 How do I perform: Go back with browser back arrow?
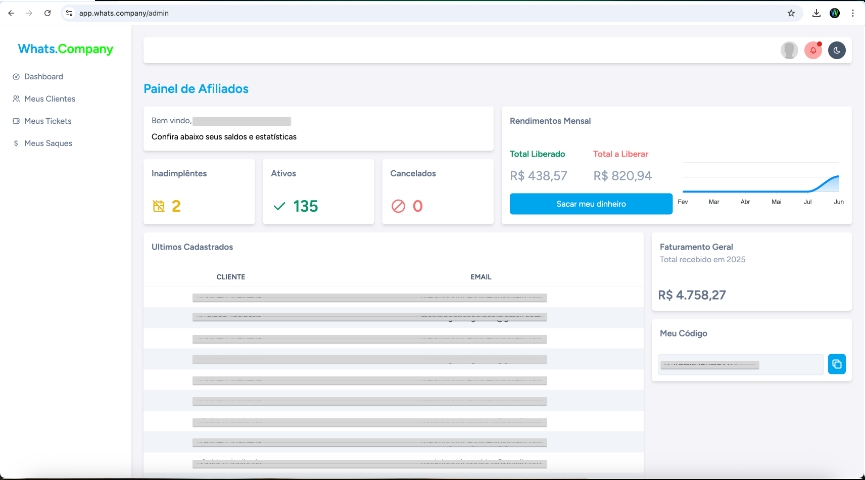pyautogui.click(x=11, y=13)
